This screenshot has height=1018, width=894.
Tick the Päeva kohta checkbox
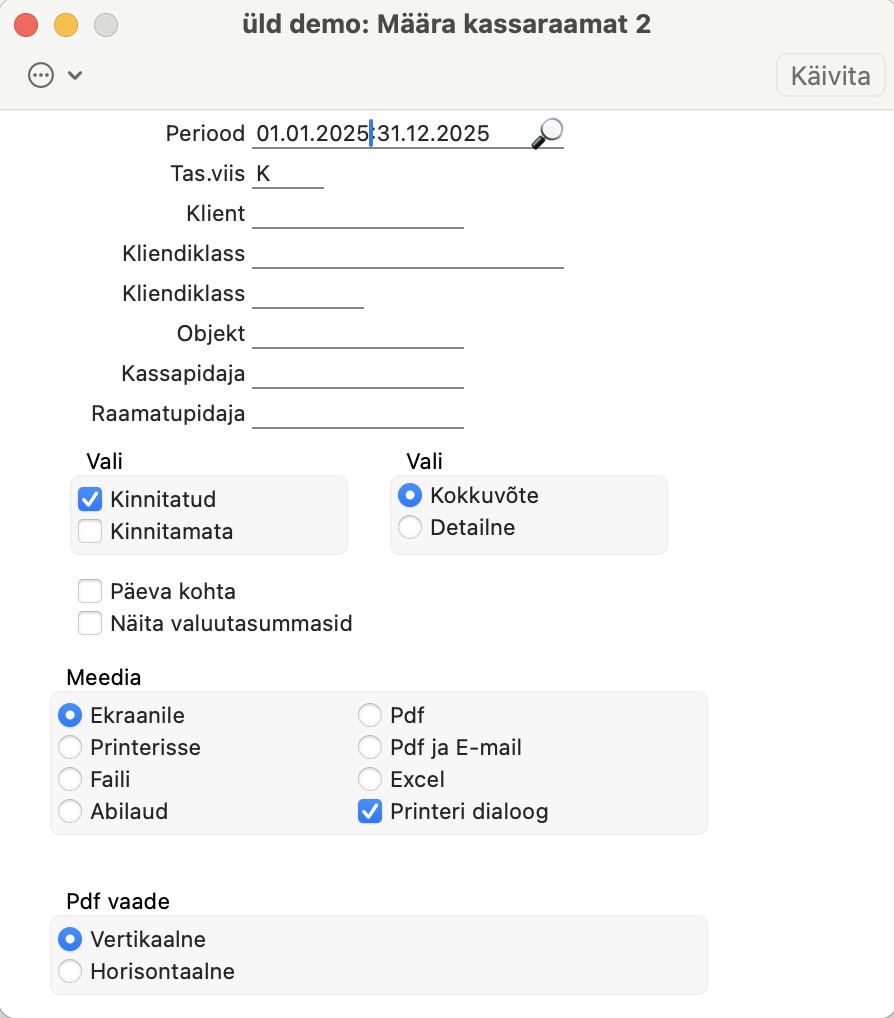pos(90,591)
